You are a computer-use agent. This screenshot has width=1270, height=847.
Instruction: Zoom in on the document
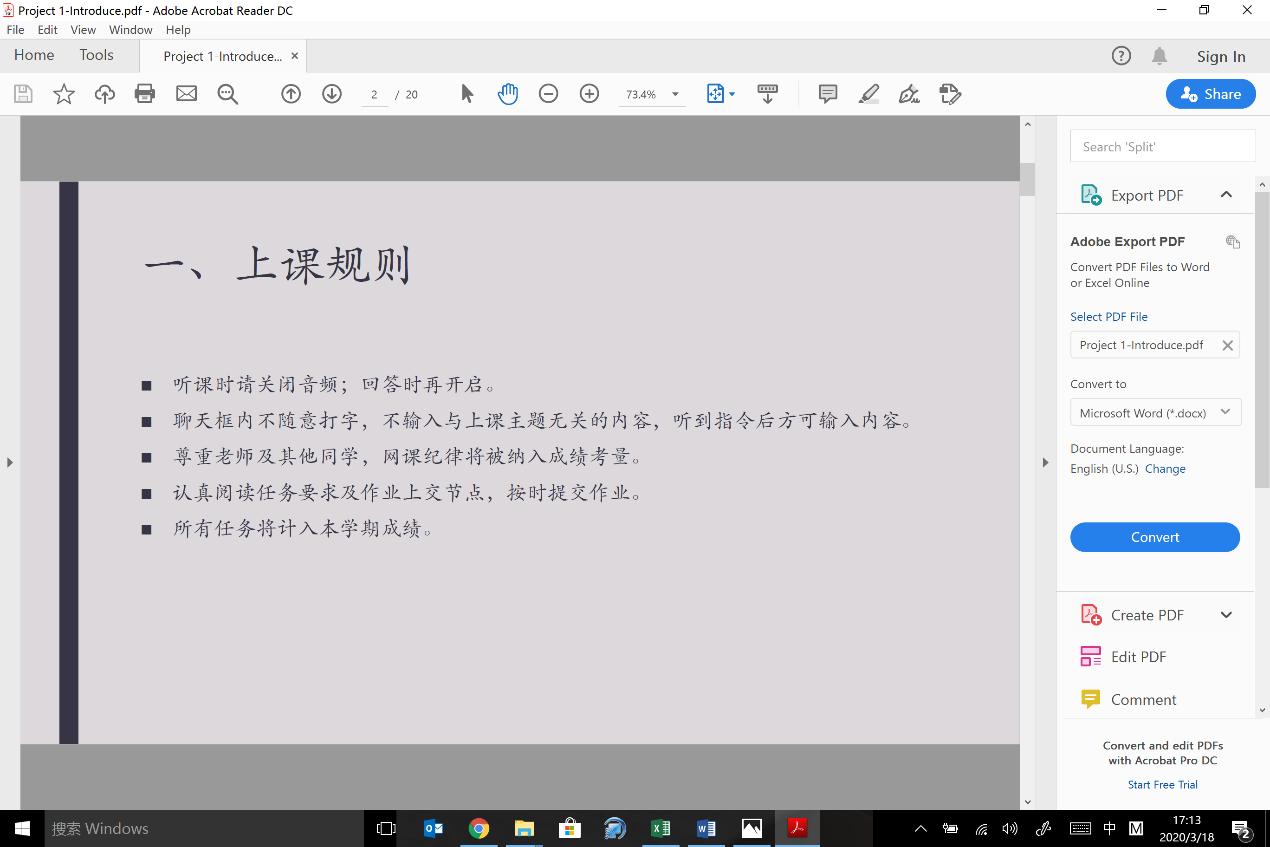coord(589,93)
